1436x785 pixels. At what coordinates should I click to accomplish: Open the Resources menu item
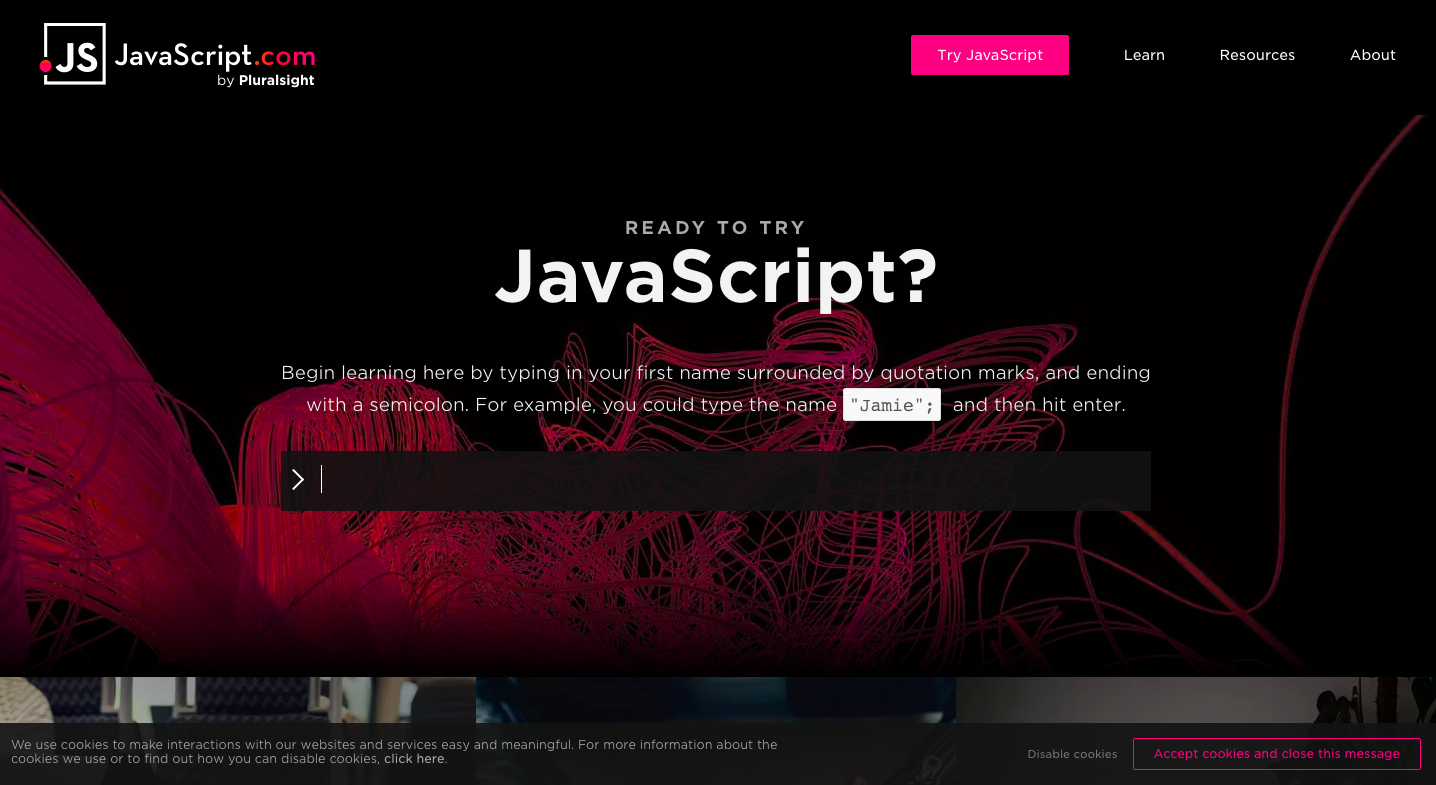[1257, 55]
